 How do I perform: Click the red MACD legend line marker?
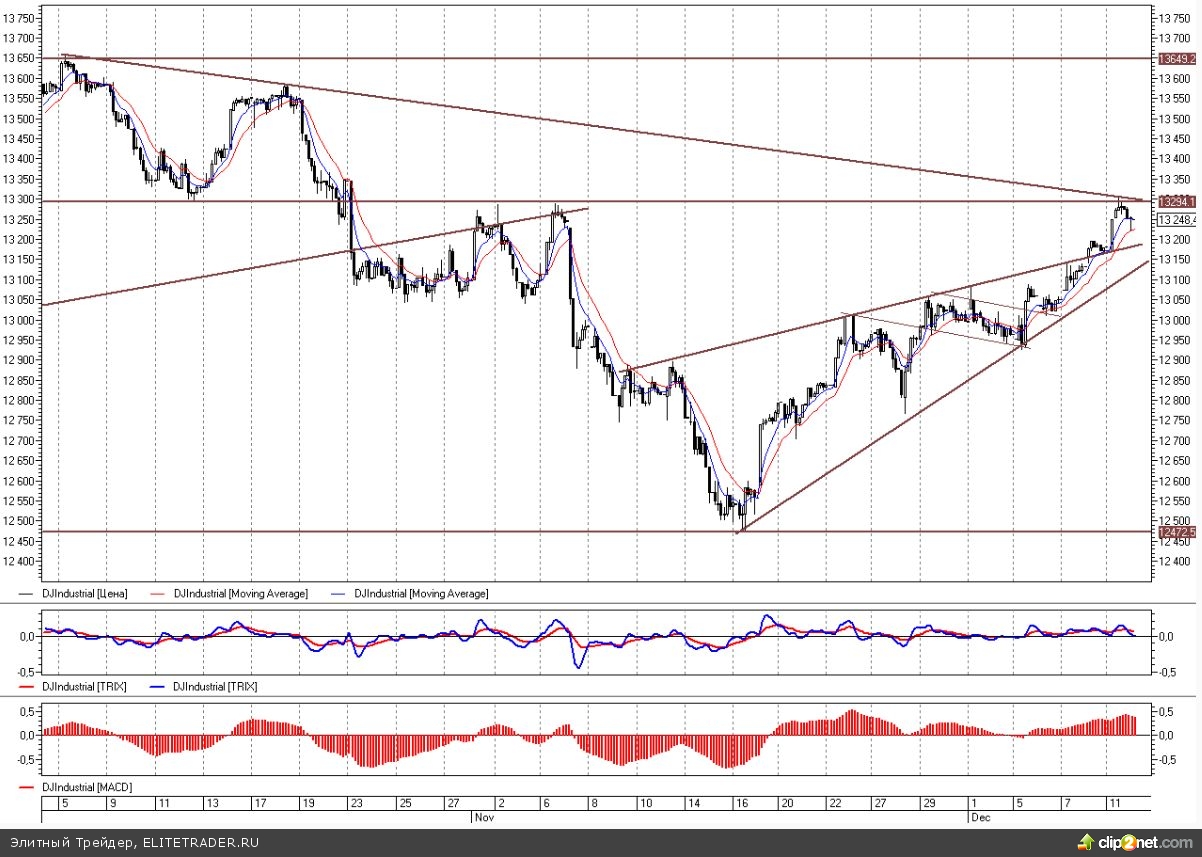point(27,788)
